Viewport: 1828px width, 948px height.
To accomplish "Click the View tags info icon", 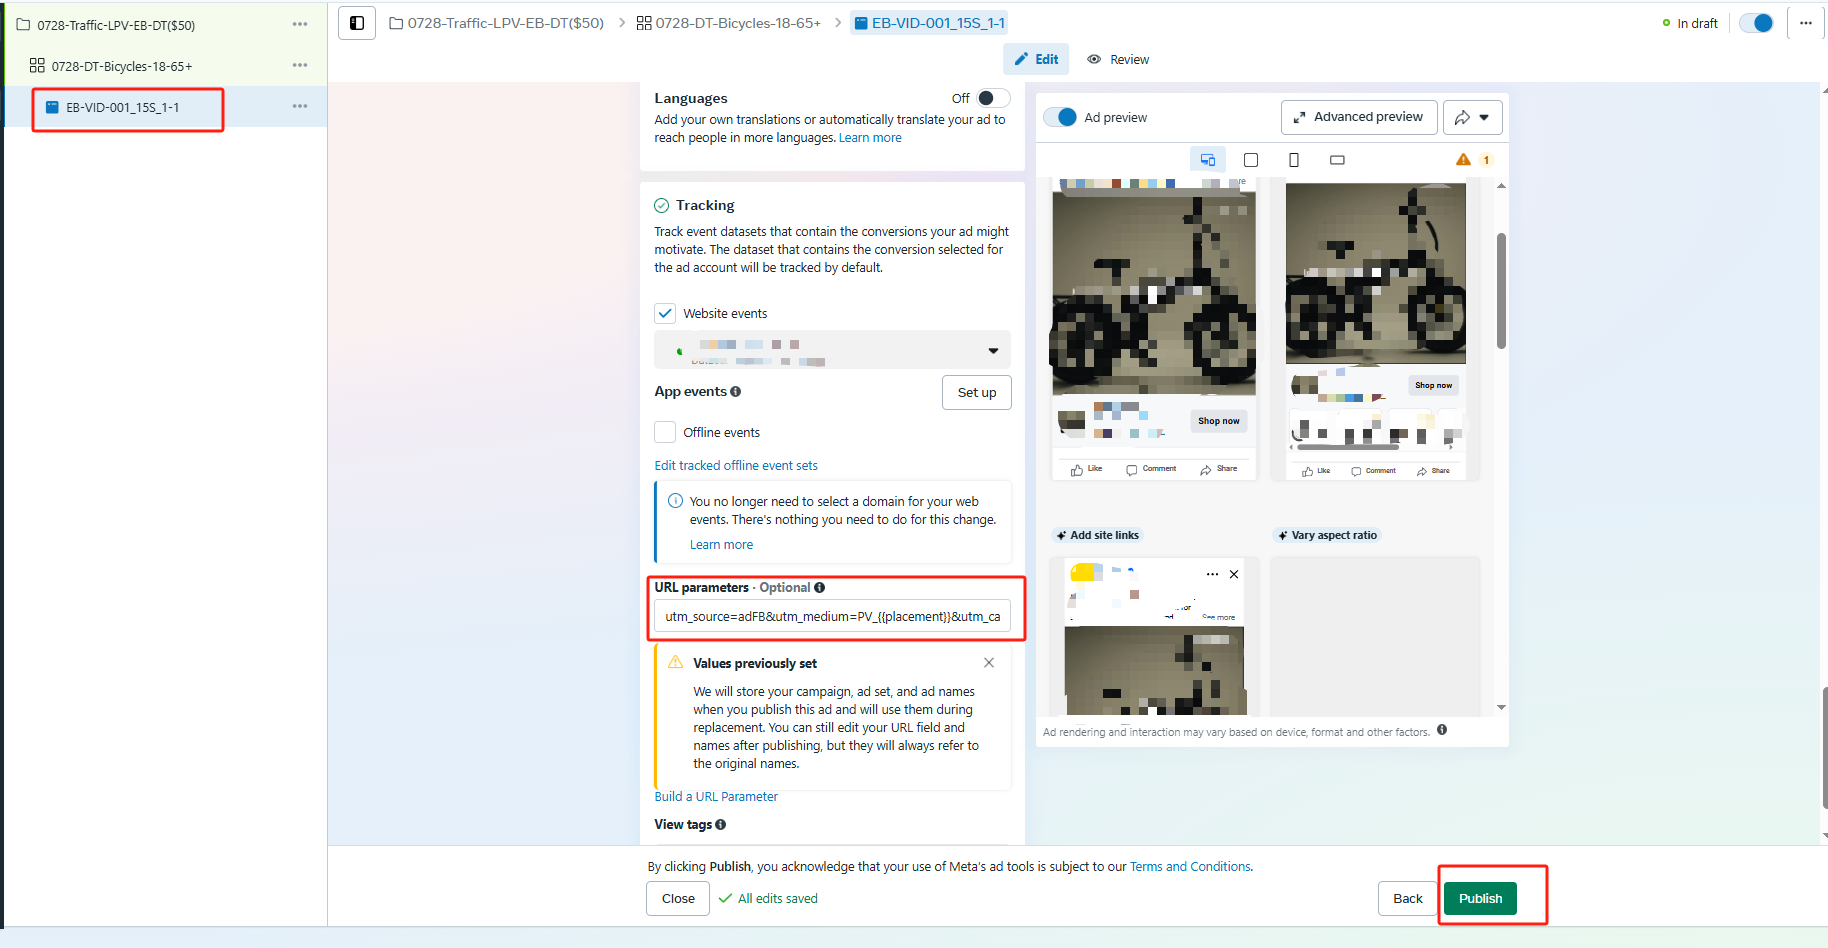I will pos(719,824).
